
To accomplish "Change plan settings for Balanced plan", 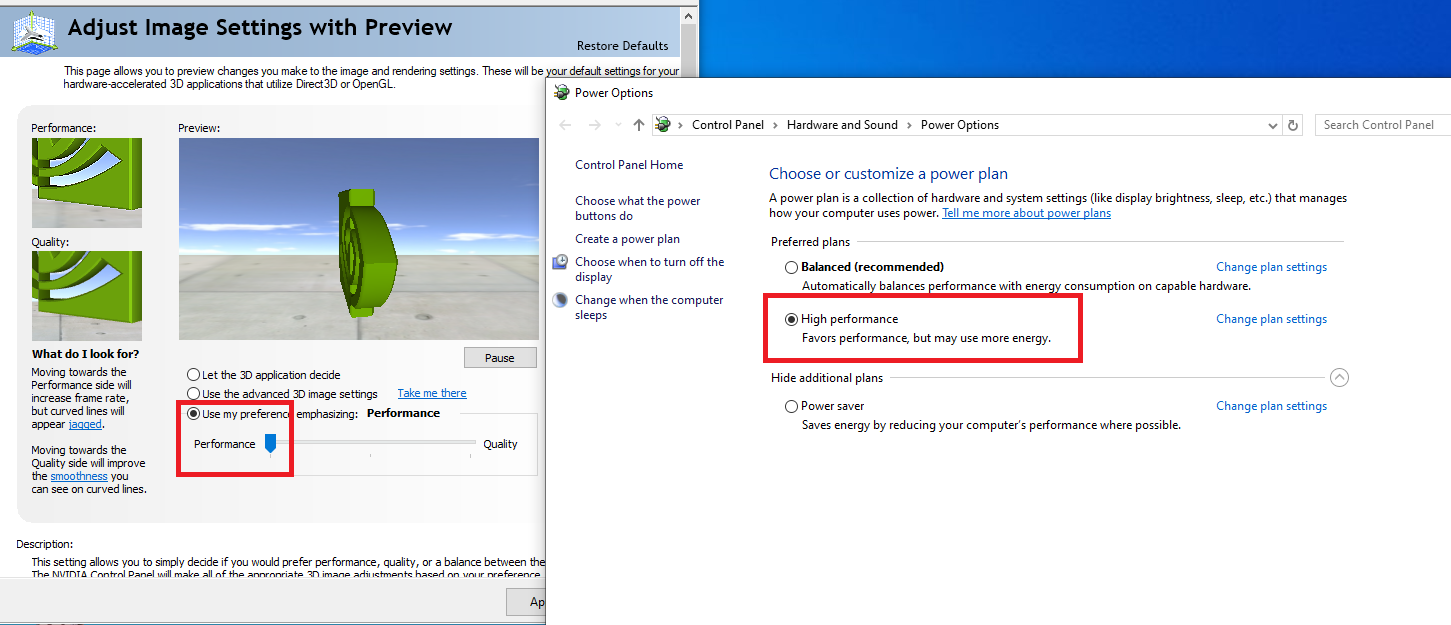I will click(x=1271, y=267).
